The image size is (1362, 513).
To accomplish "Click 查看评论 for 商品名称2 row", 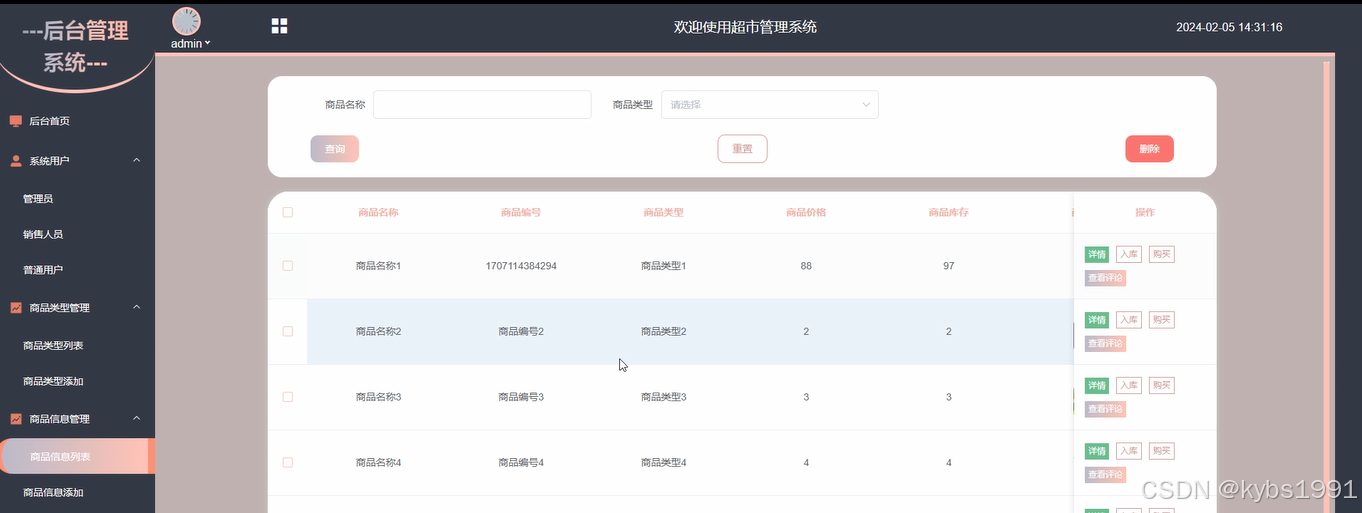I will [x=1105, y=343].
